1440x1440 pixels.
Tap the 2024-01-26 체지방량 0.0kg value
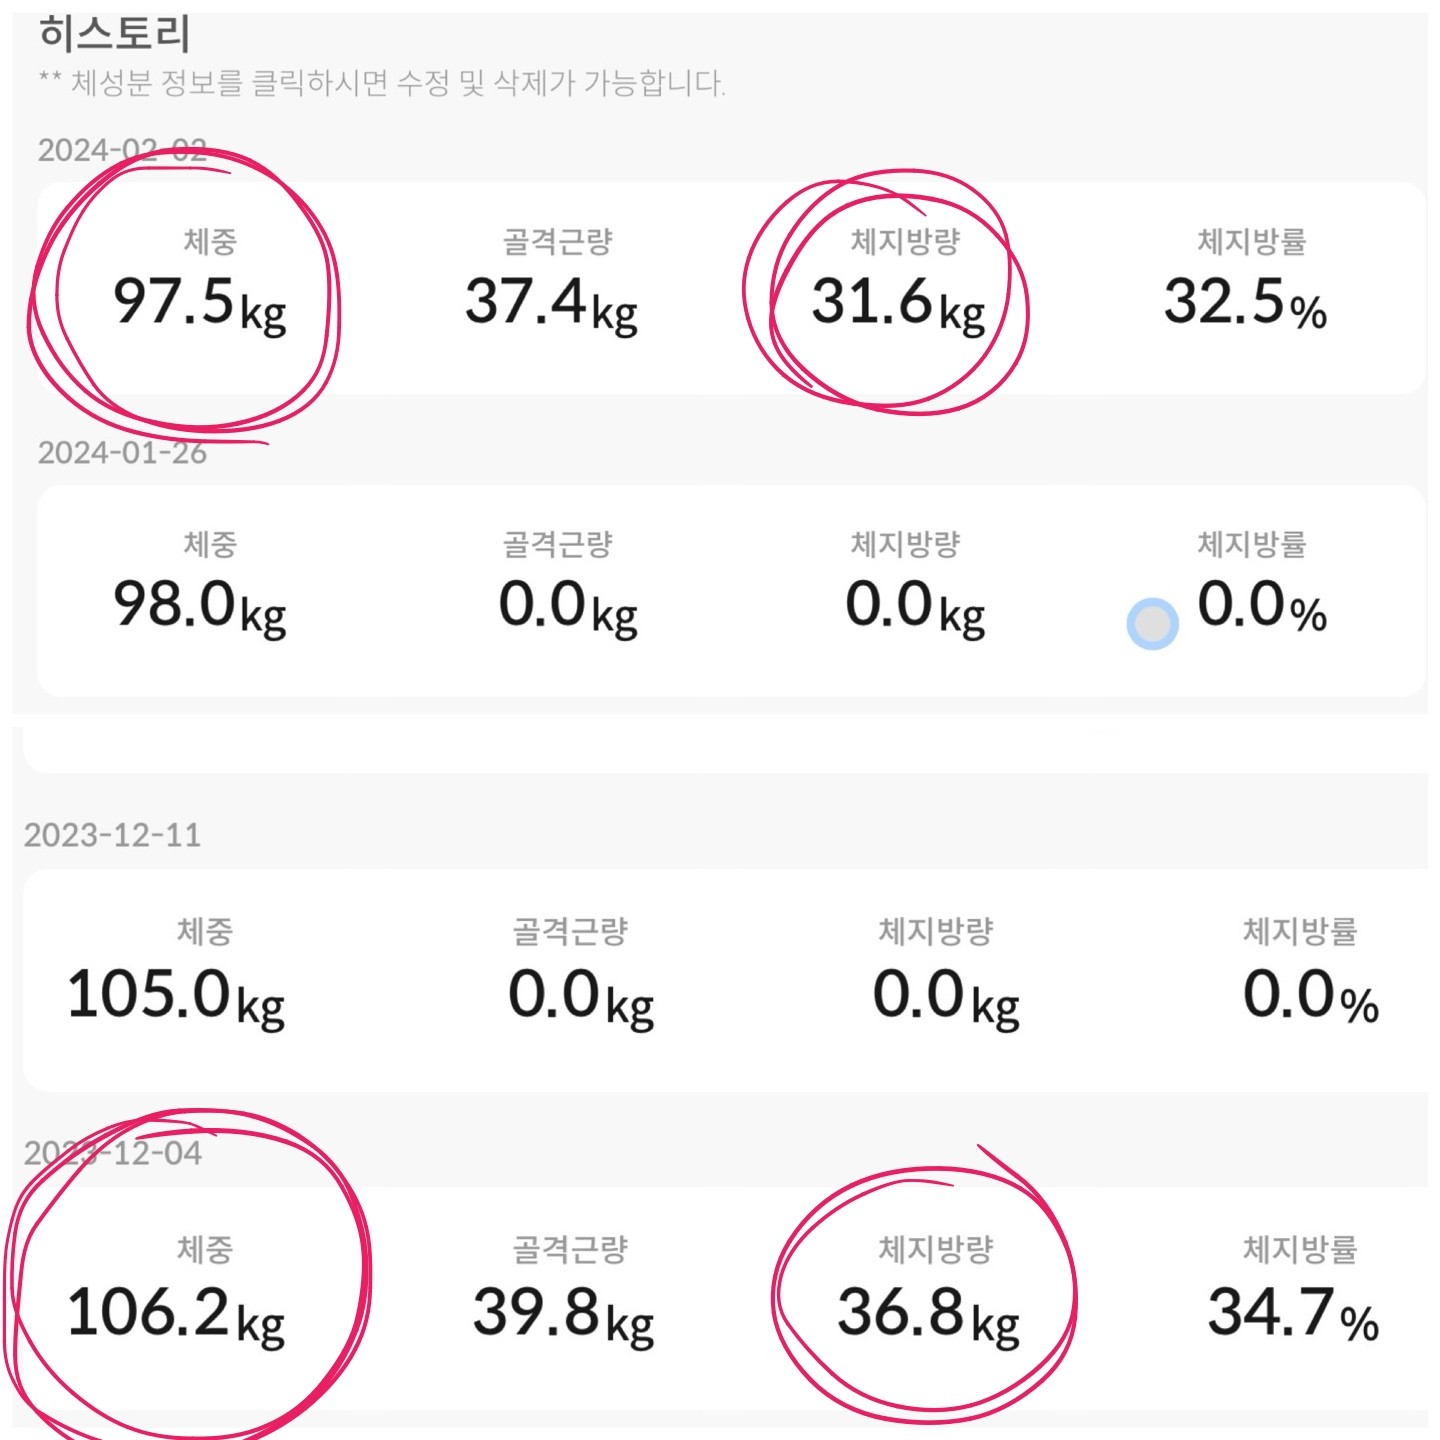pos(914,606)
